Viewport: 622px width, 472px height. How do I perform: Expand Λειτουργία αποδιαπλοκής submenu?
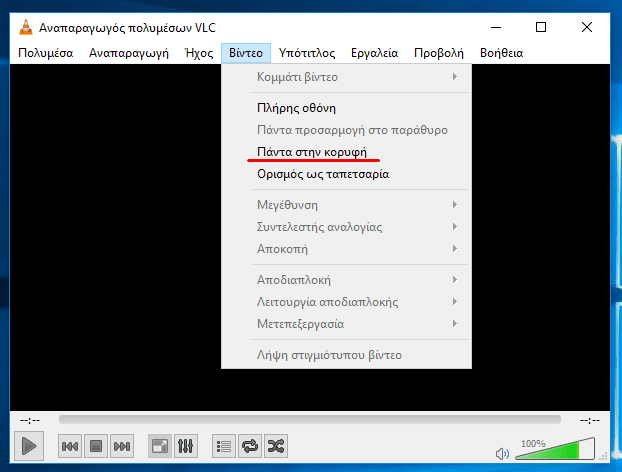tap(346, 302)
